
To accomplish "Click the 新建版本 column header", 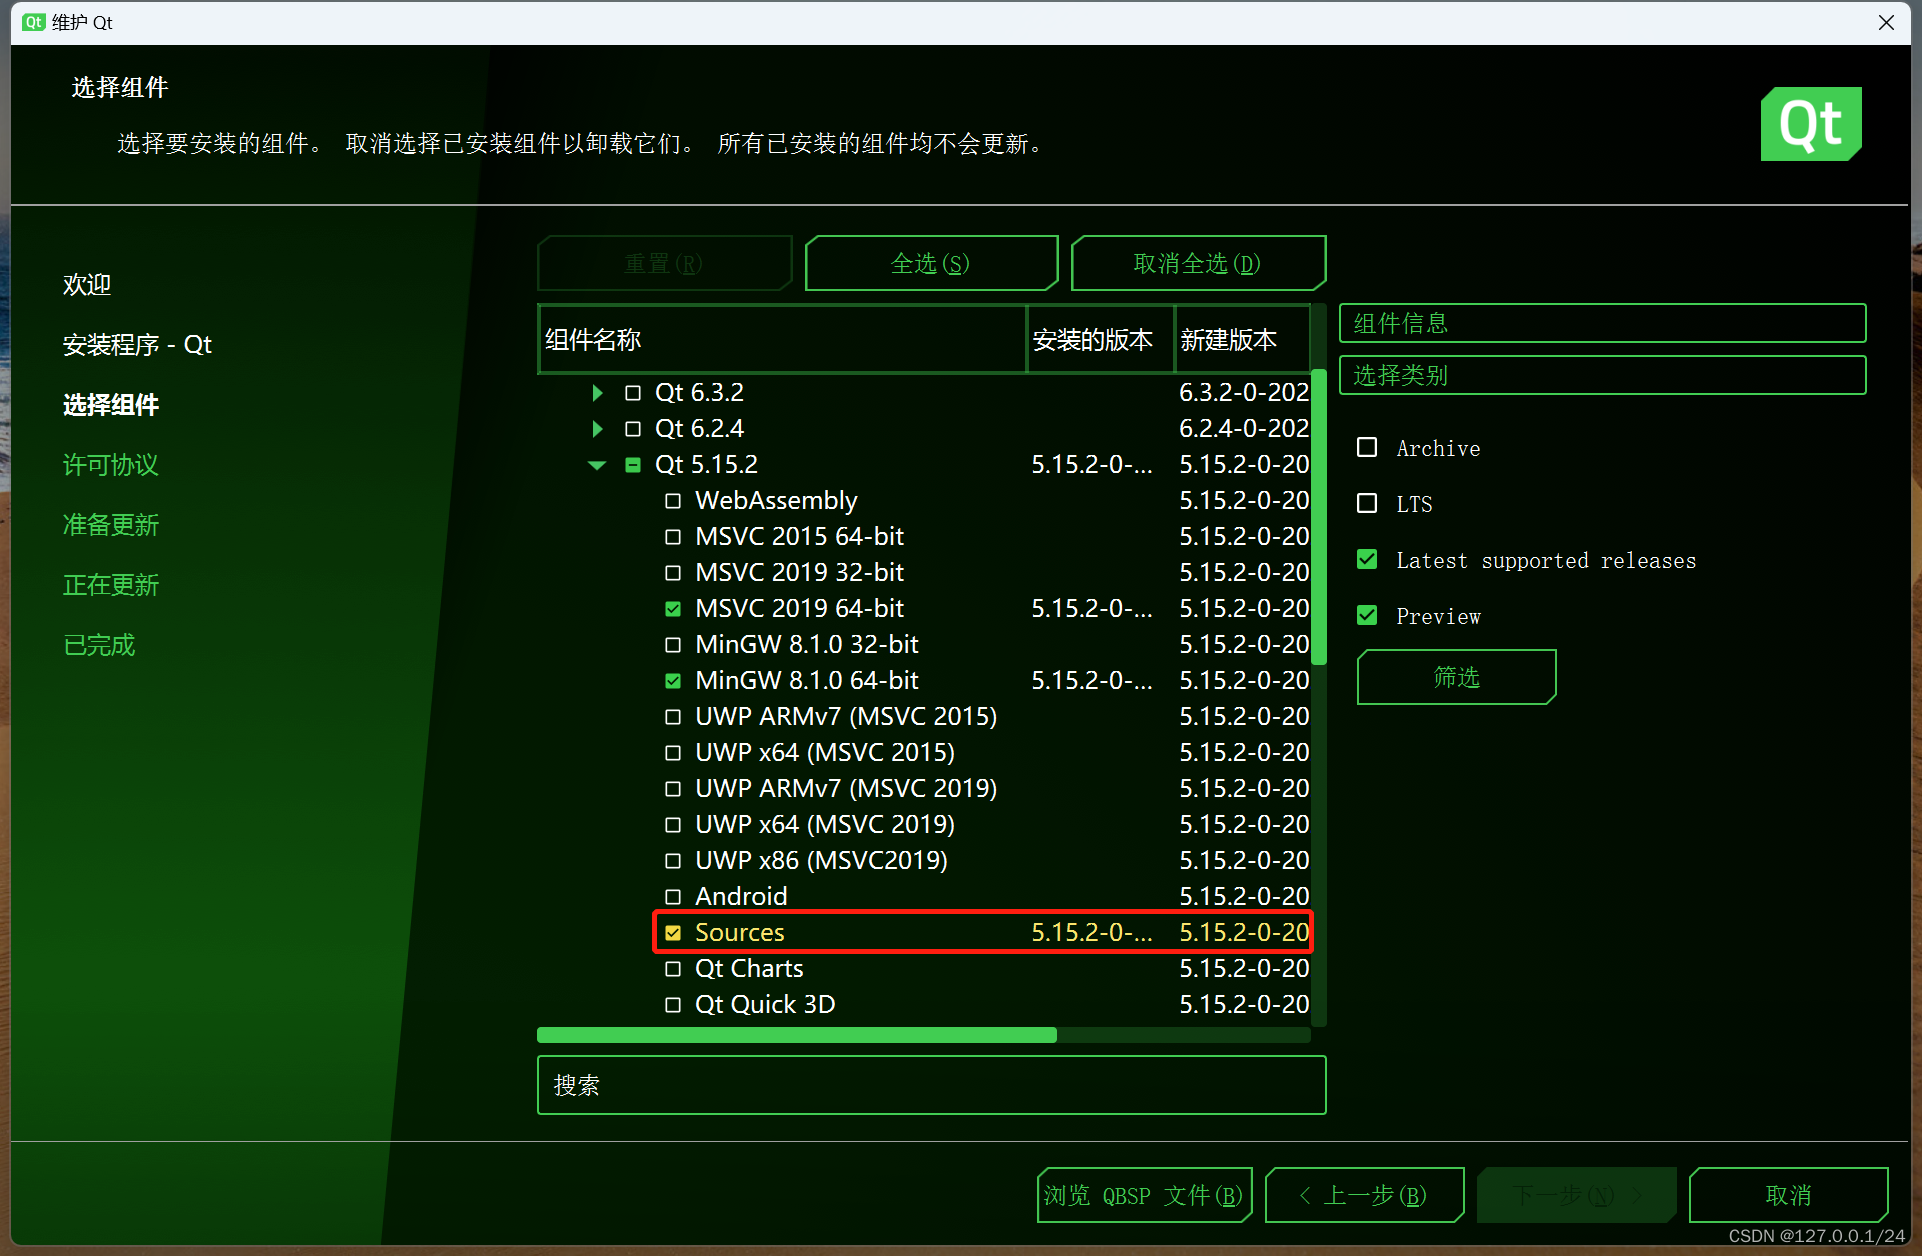I will [1242, 340].
